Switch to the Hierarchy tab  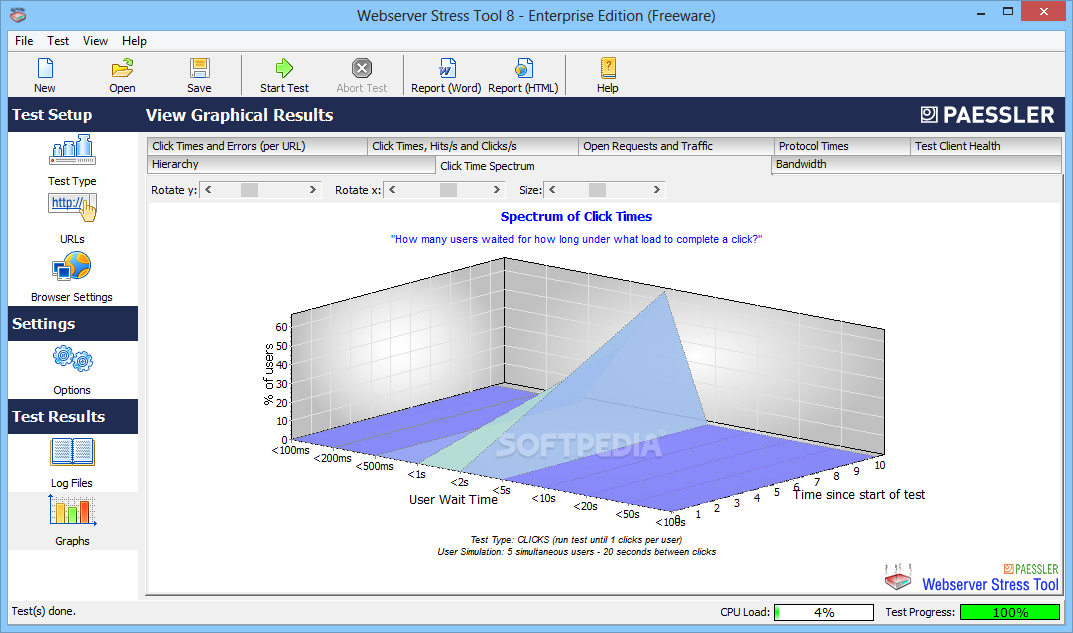coord(291,164)
